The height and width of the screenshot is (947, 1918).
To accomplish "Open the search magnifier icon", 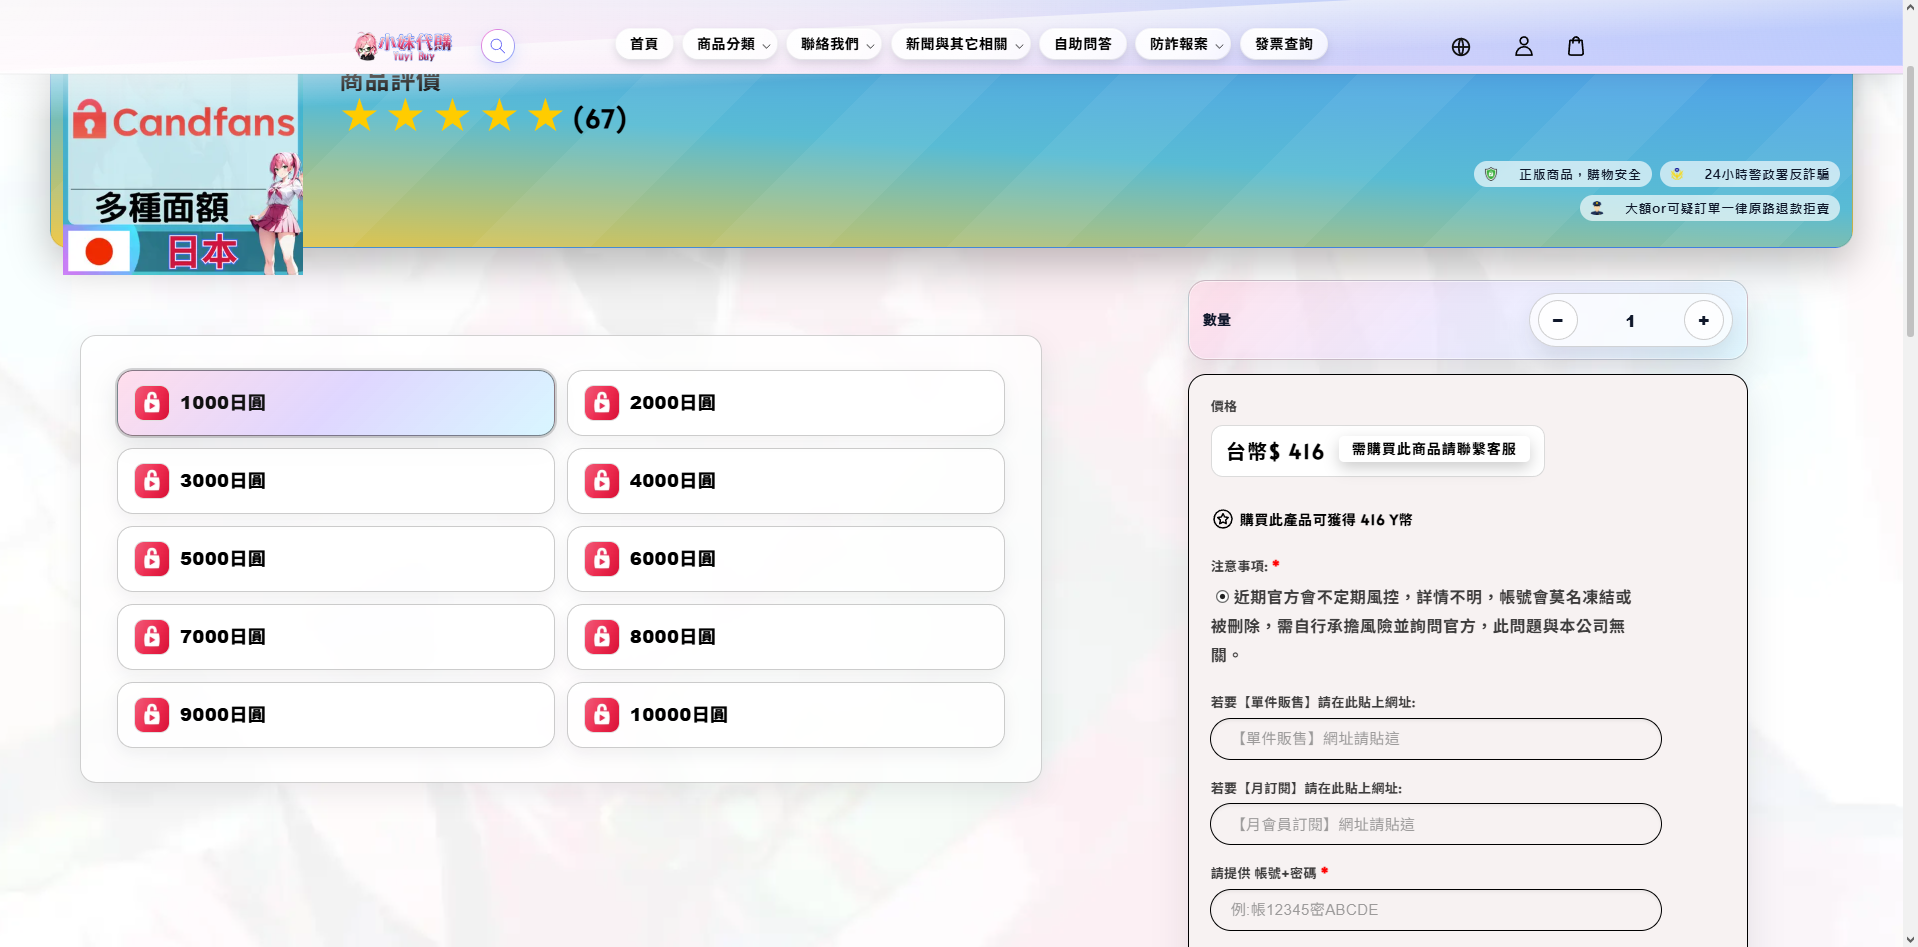I will click(497, 46).
